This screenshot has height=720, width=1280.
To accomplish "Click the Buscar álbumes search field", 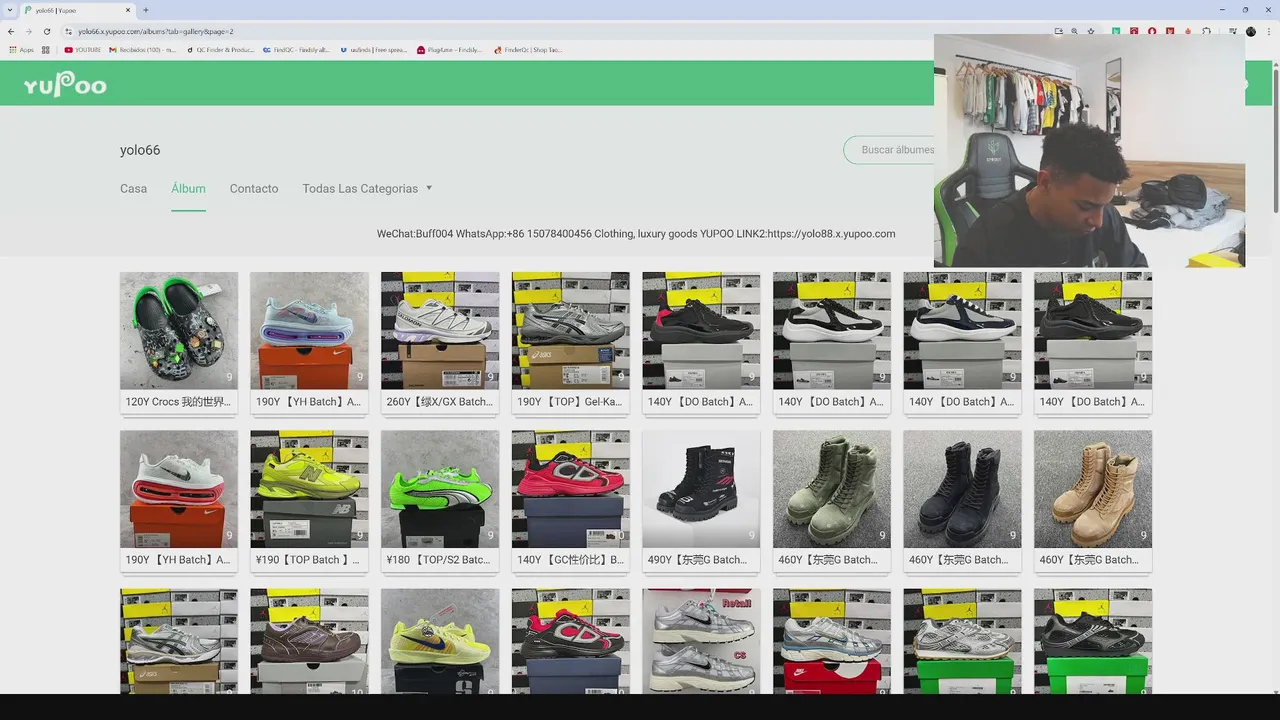I will click(x=890, y=150).
